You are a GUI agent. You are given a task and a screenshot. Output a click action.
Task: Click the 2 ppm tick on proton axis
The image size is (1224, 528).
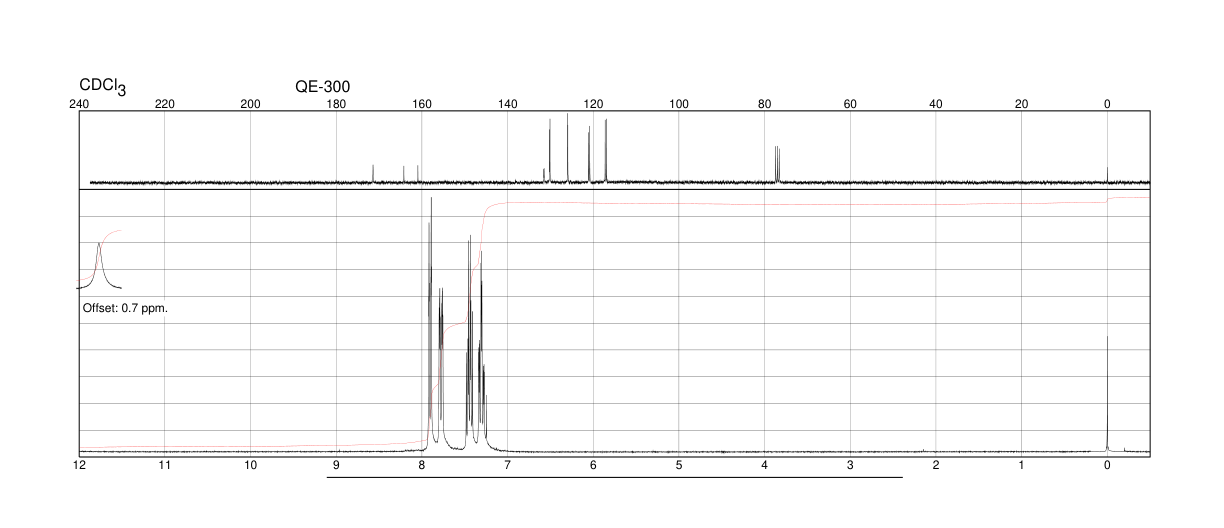click(x=936, y=466)
